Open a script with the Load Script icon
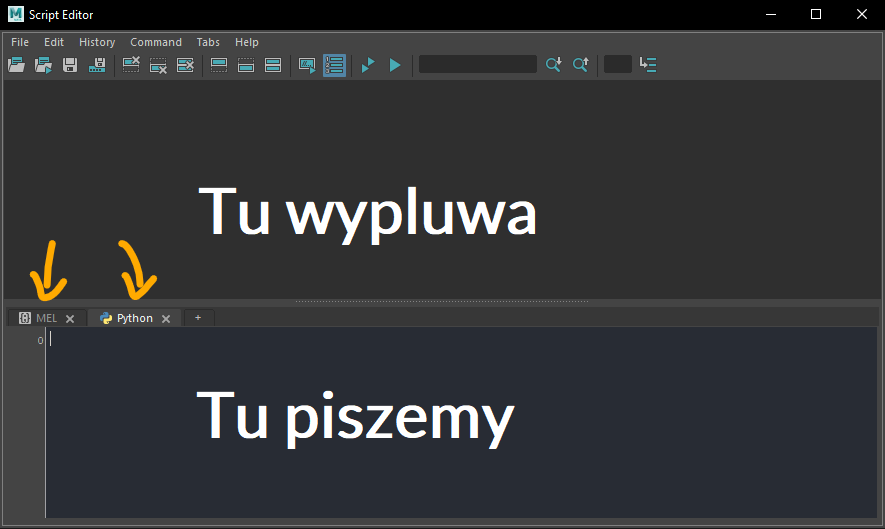Viewport: 885px width, 529px height. pos(16,65)
